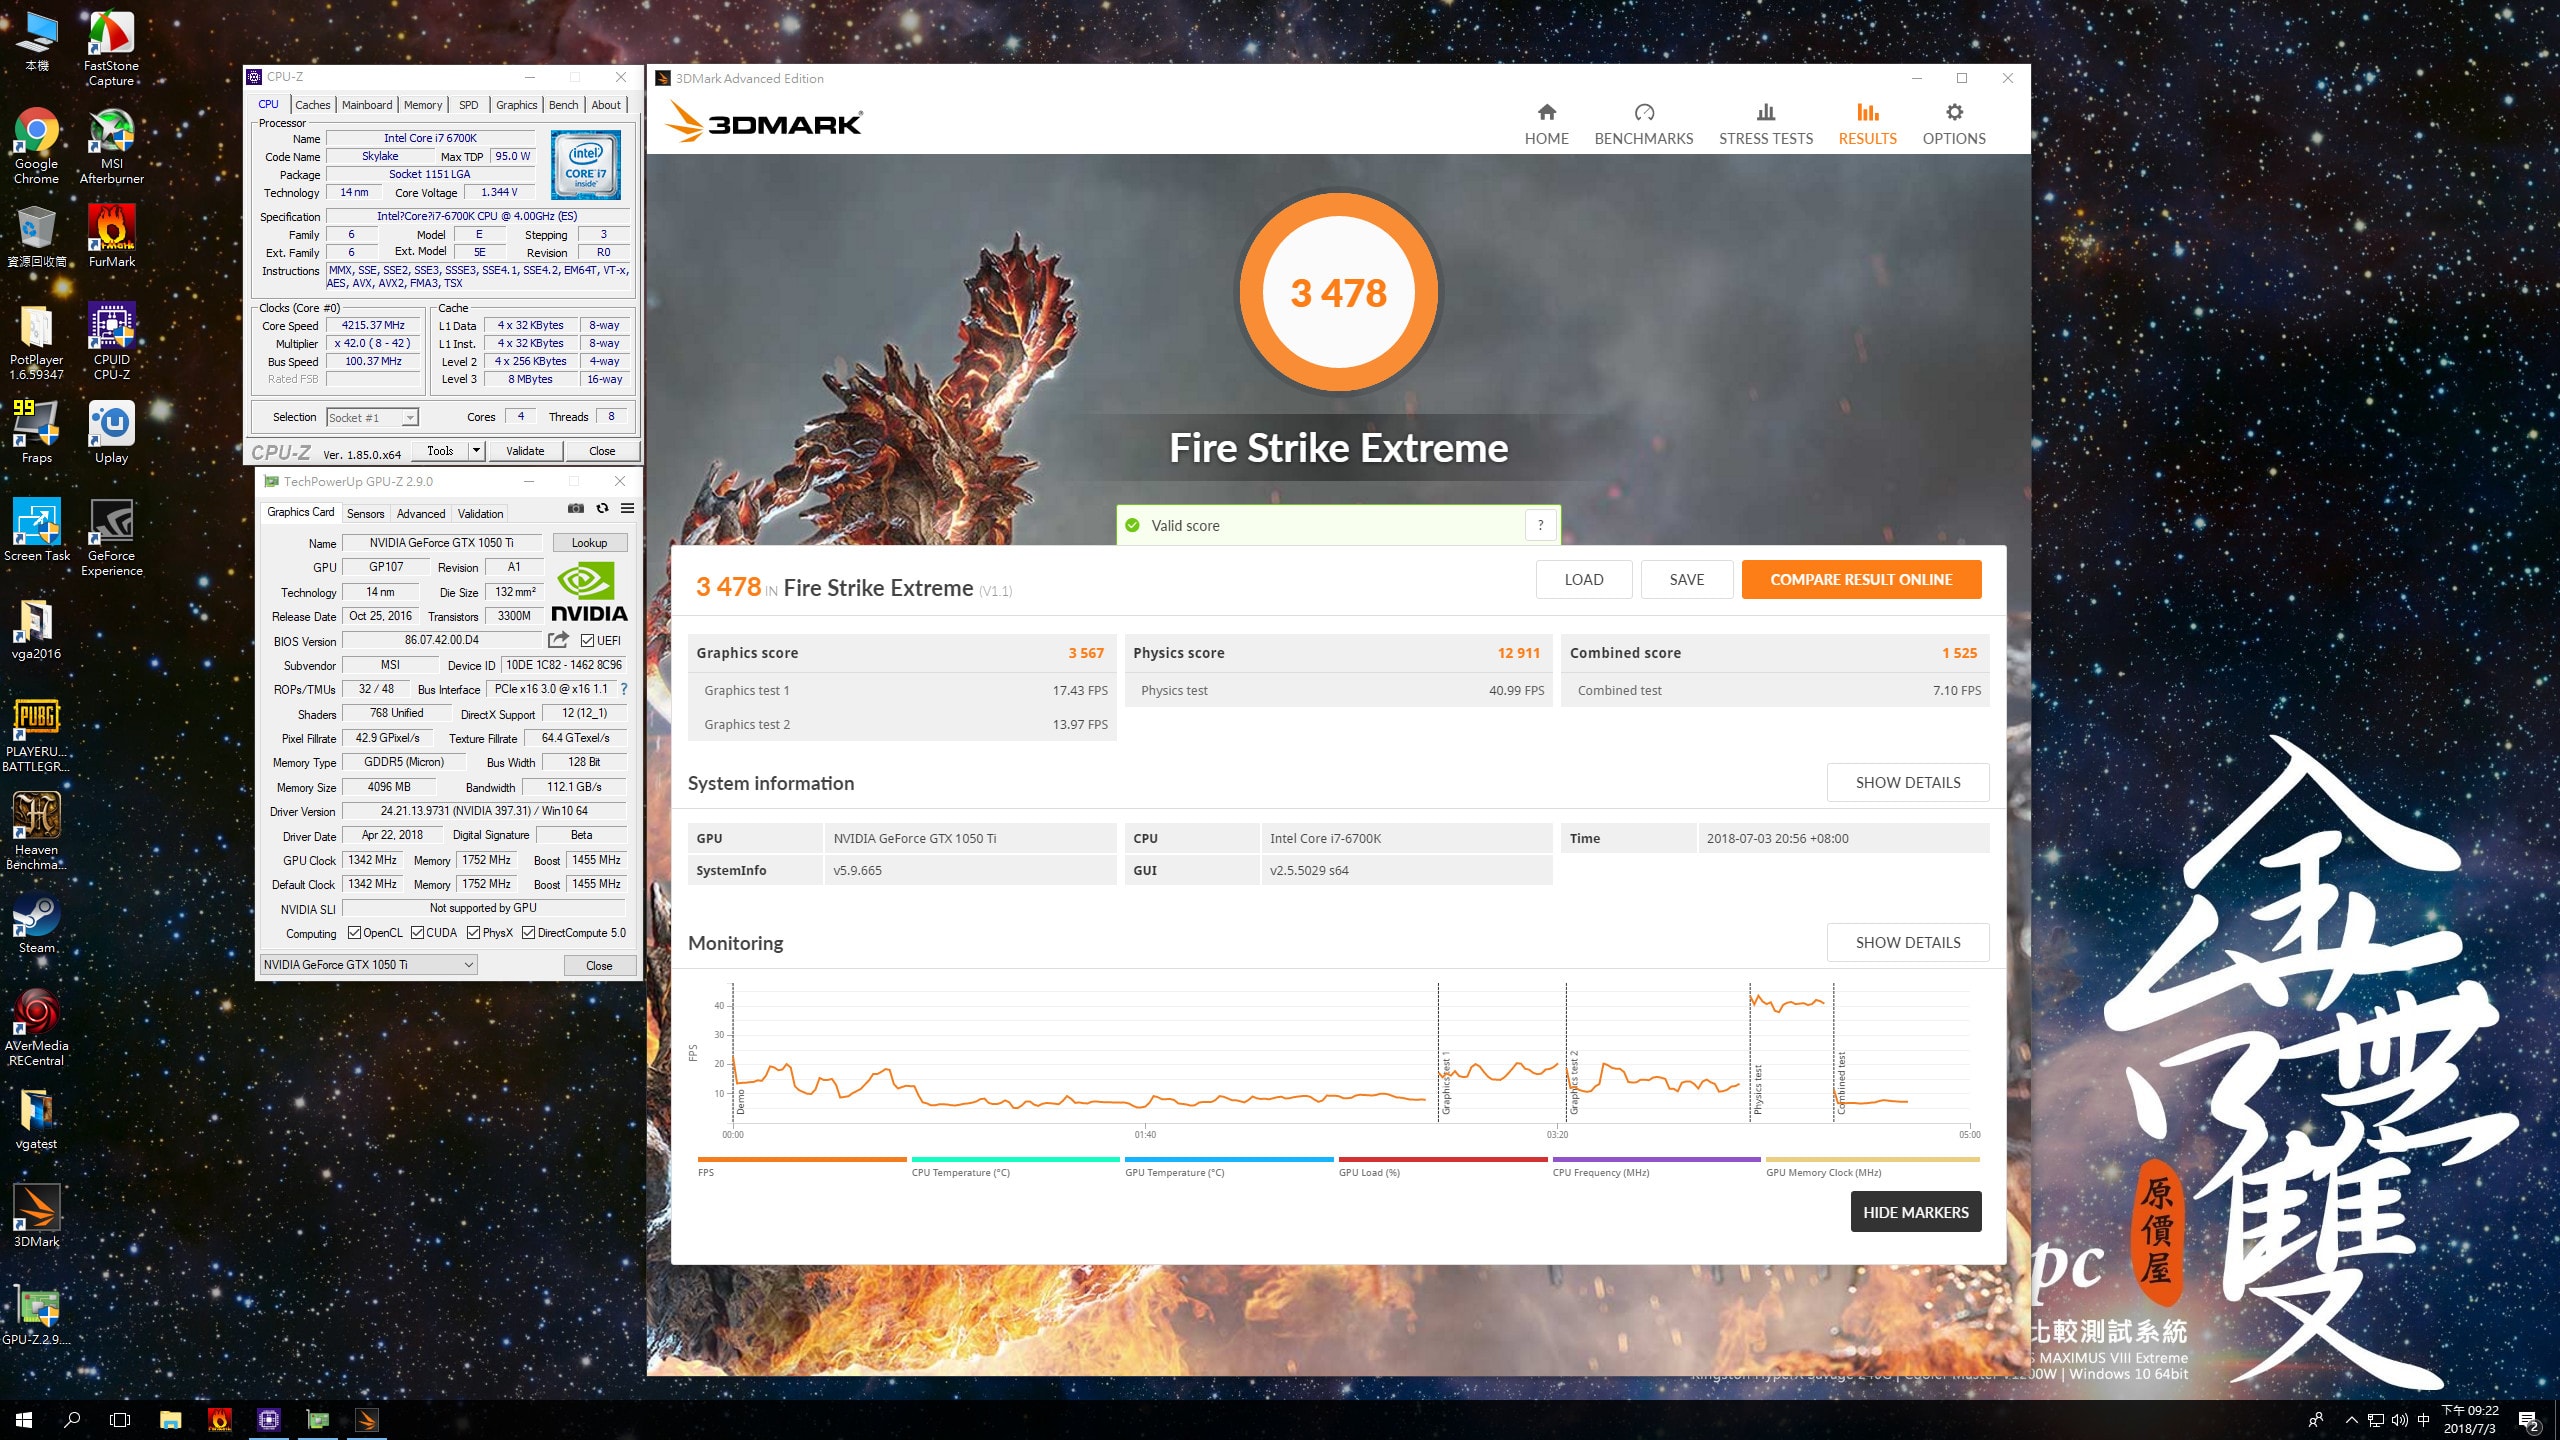Open Action Center notification icon
2560x1440 pixels.
click(2527, 1420)
